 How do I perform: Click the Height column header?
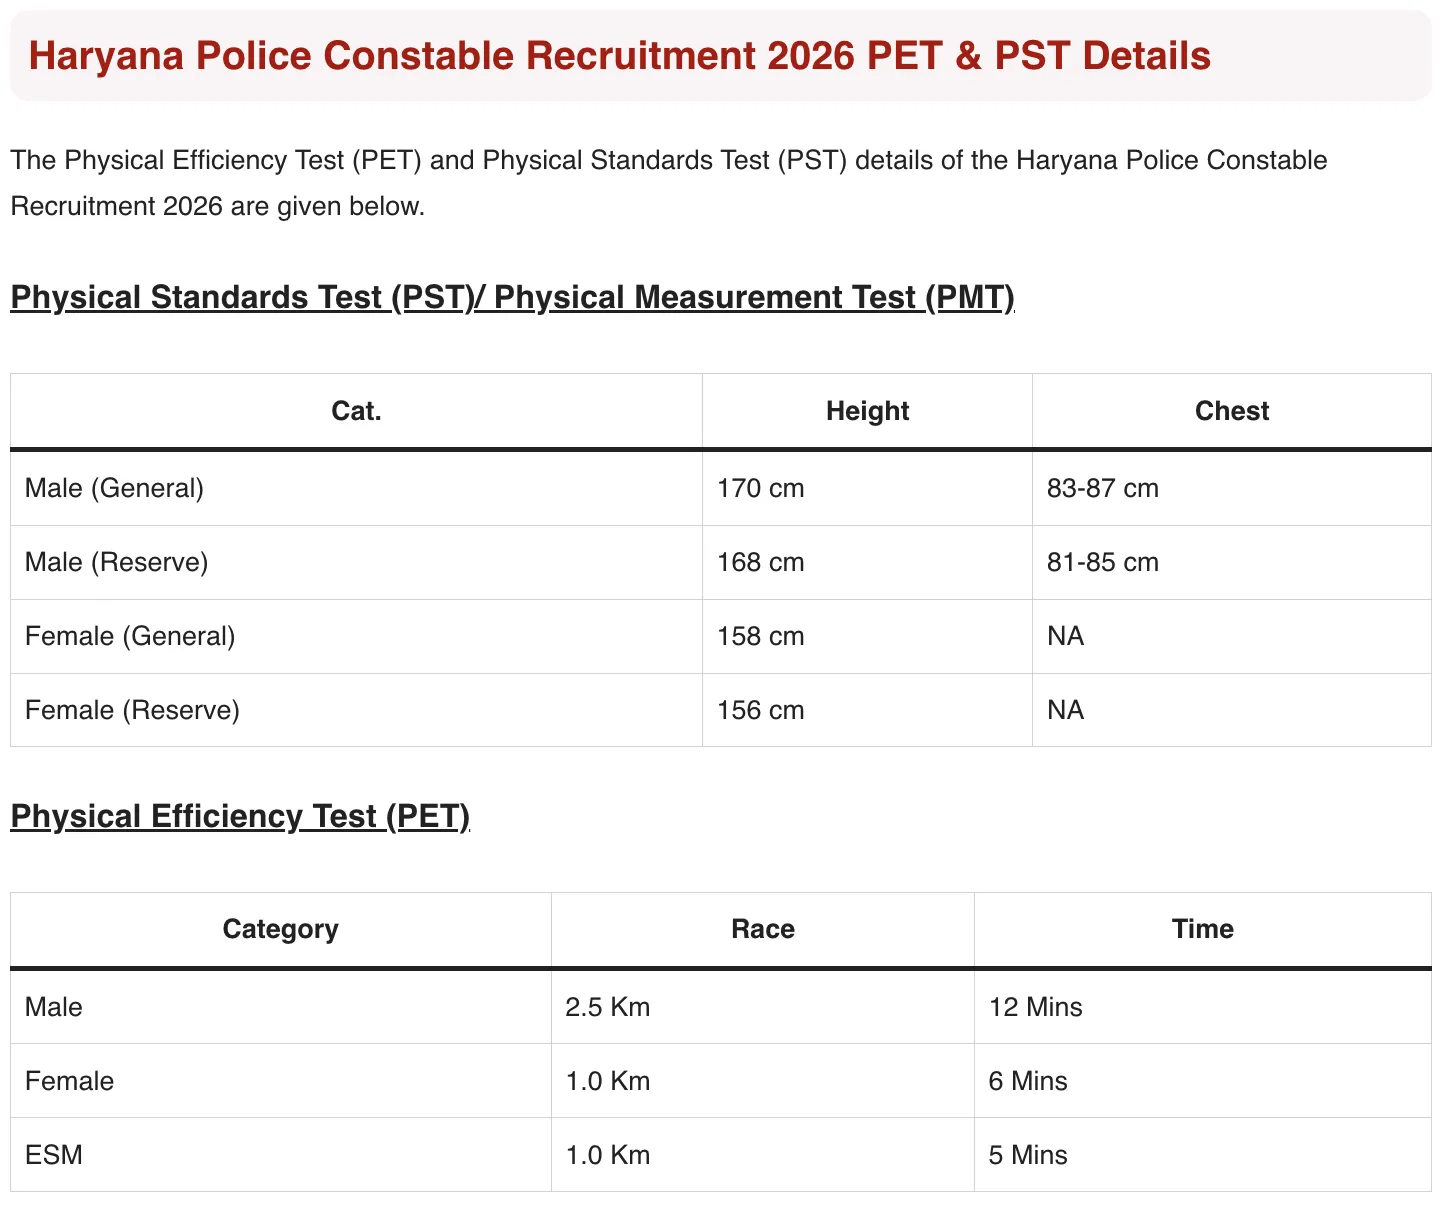pos(866,410)
